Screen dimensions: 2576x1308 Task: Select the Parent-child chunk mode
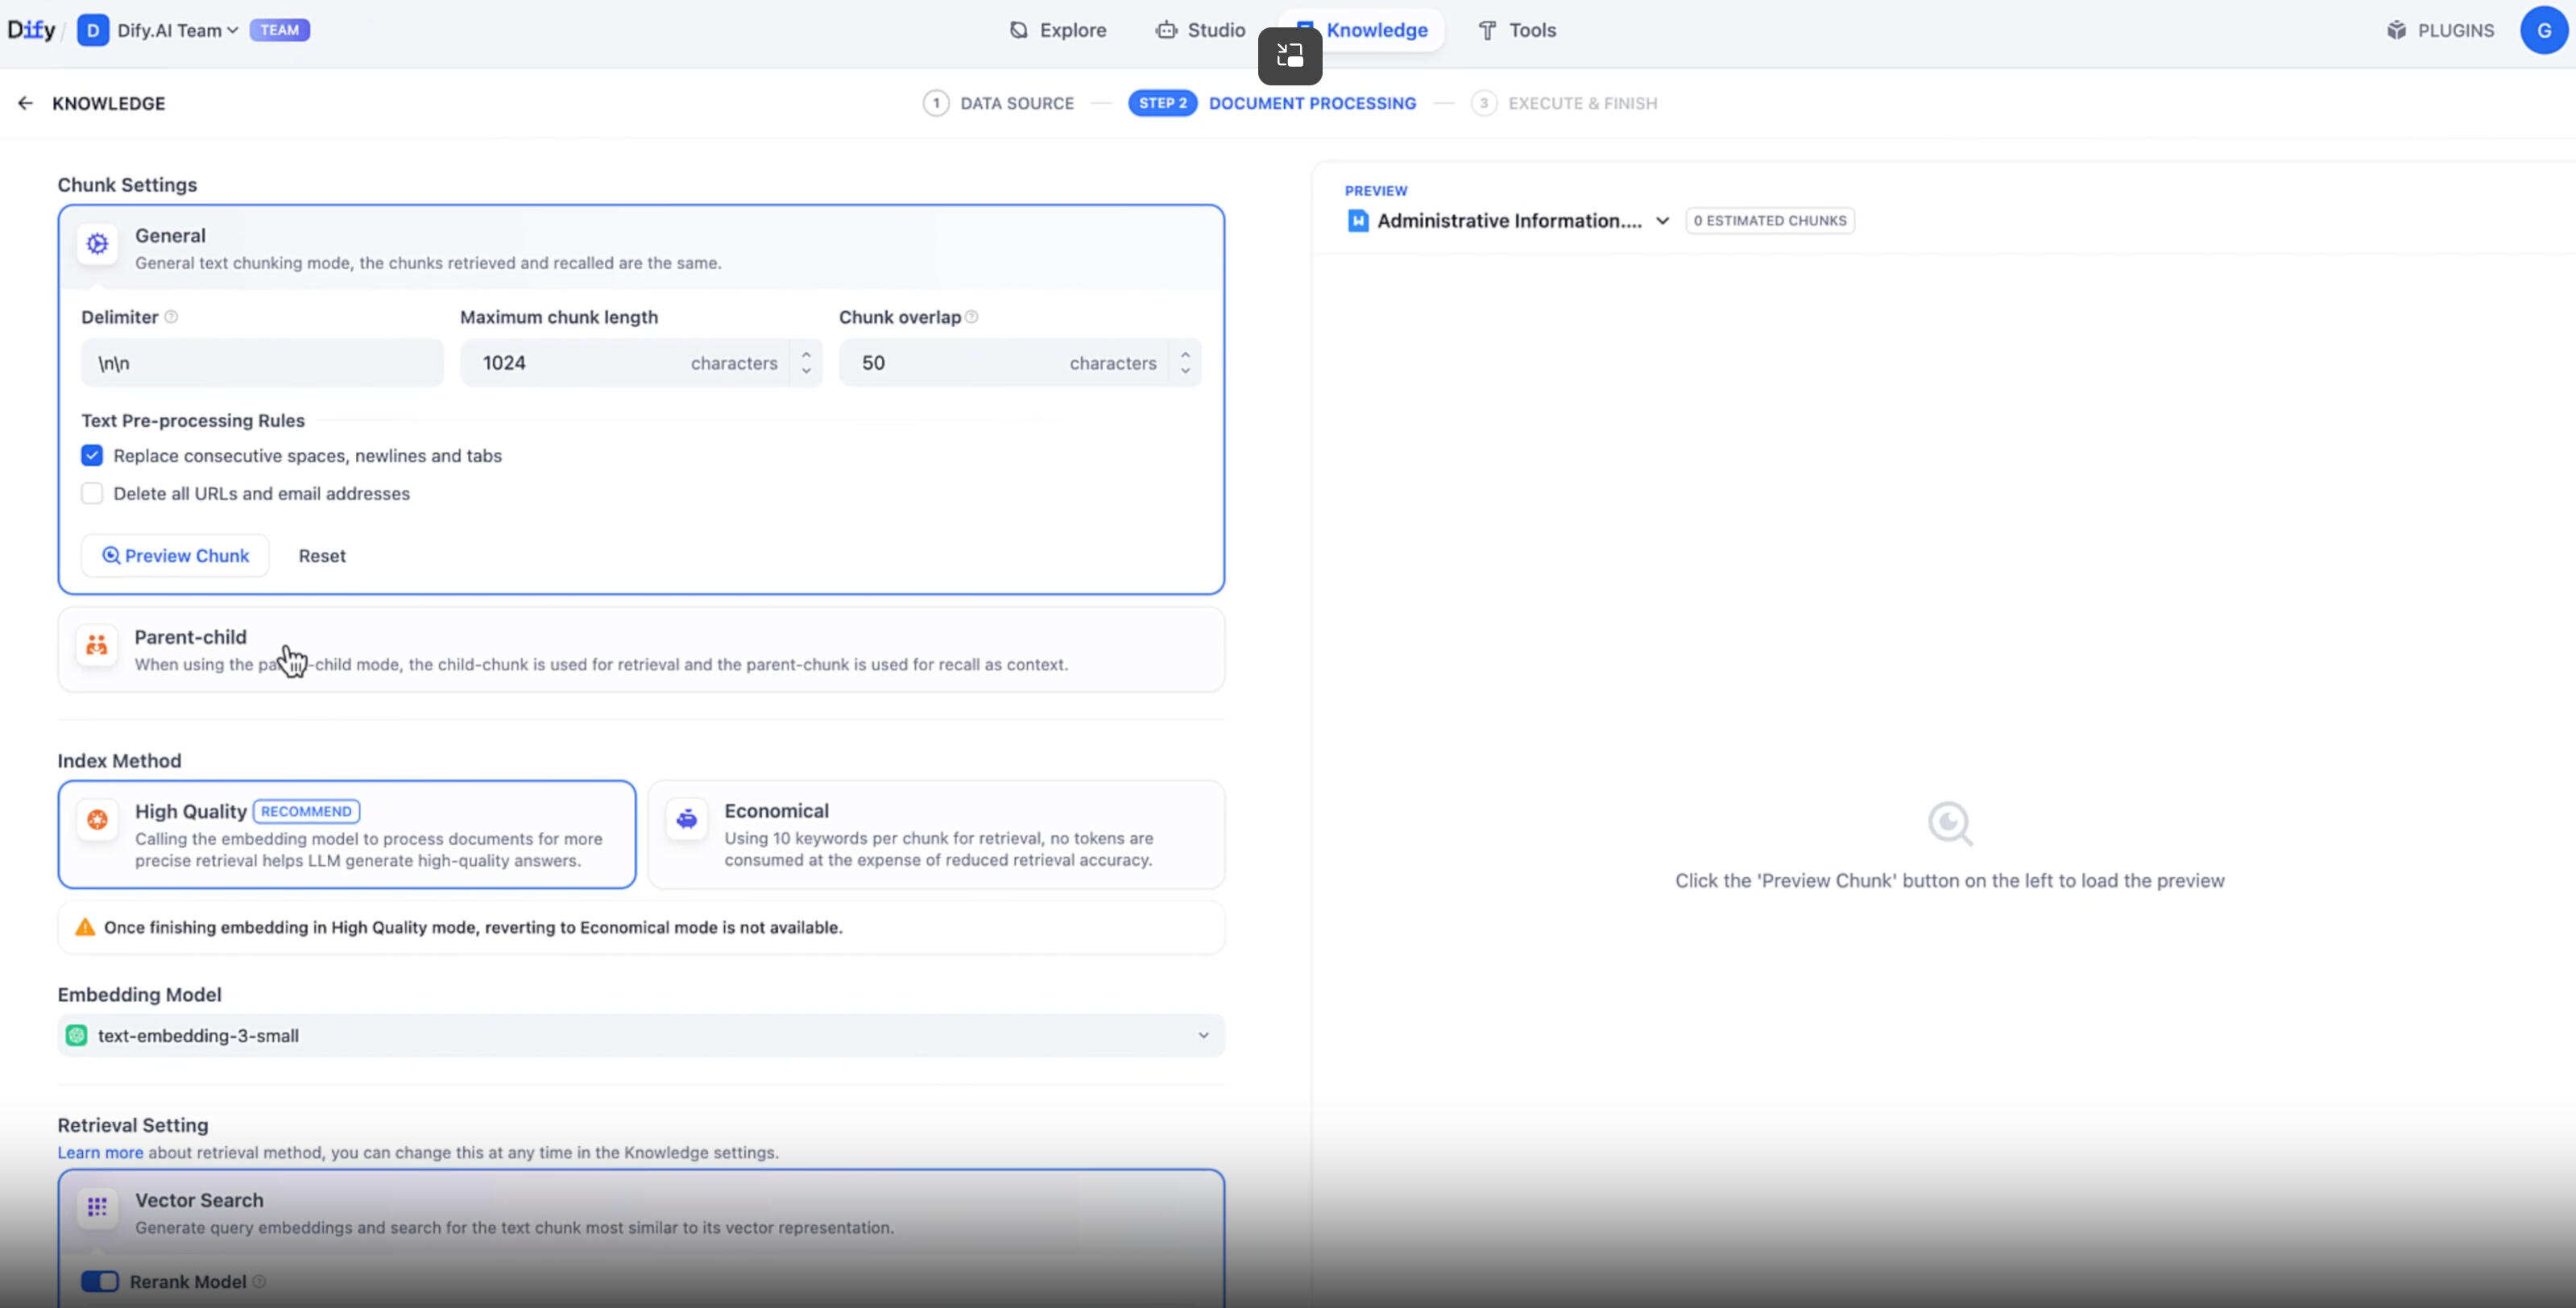[641, 649]
